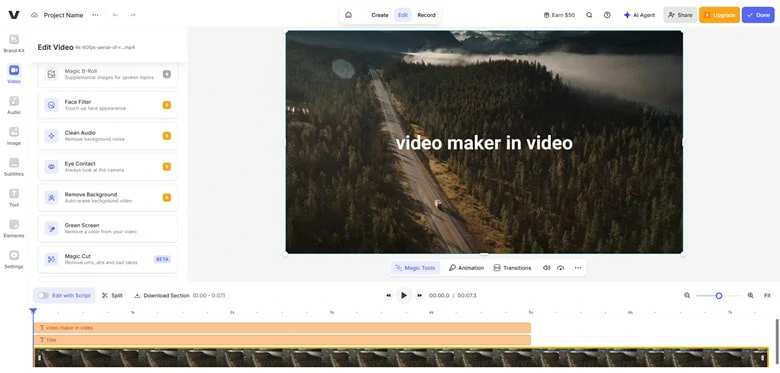Click the blue timeline playhead marker
Viewport: 780px width, 373px height.
point(33,311)
